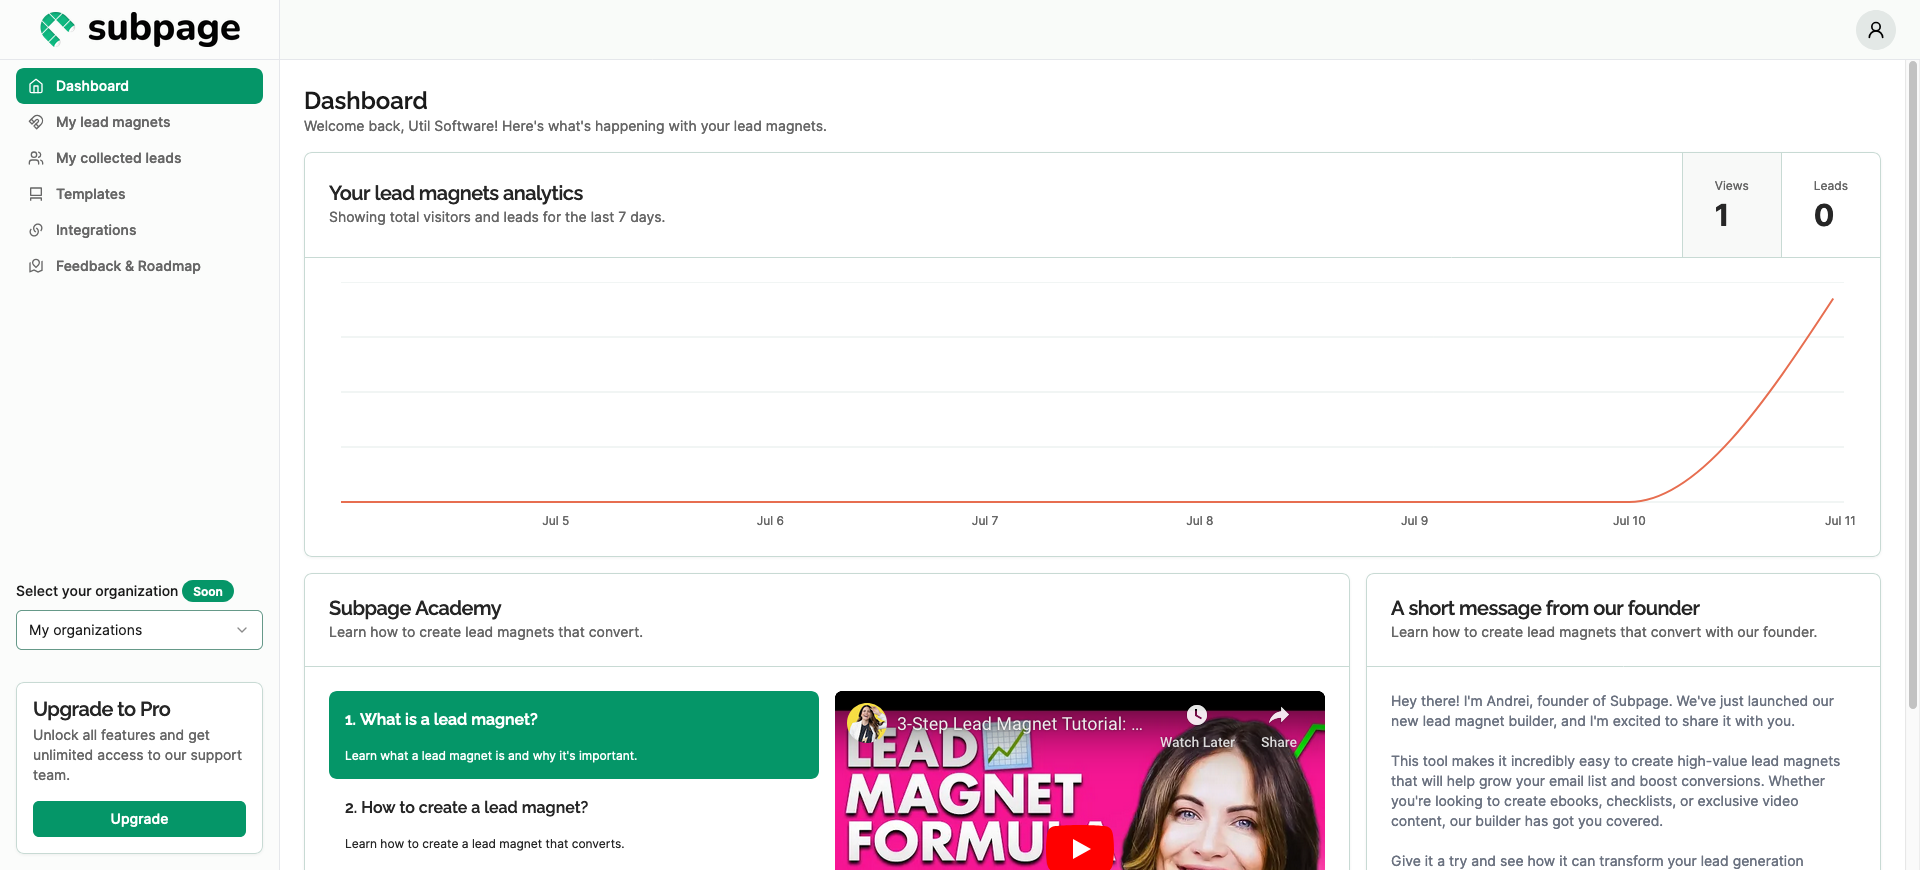This screenshot has width=1920, height=870.
Task: Click A short message from our founder heading
Action: [x=1545, y=608]
